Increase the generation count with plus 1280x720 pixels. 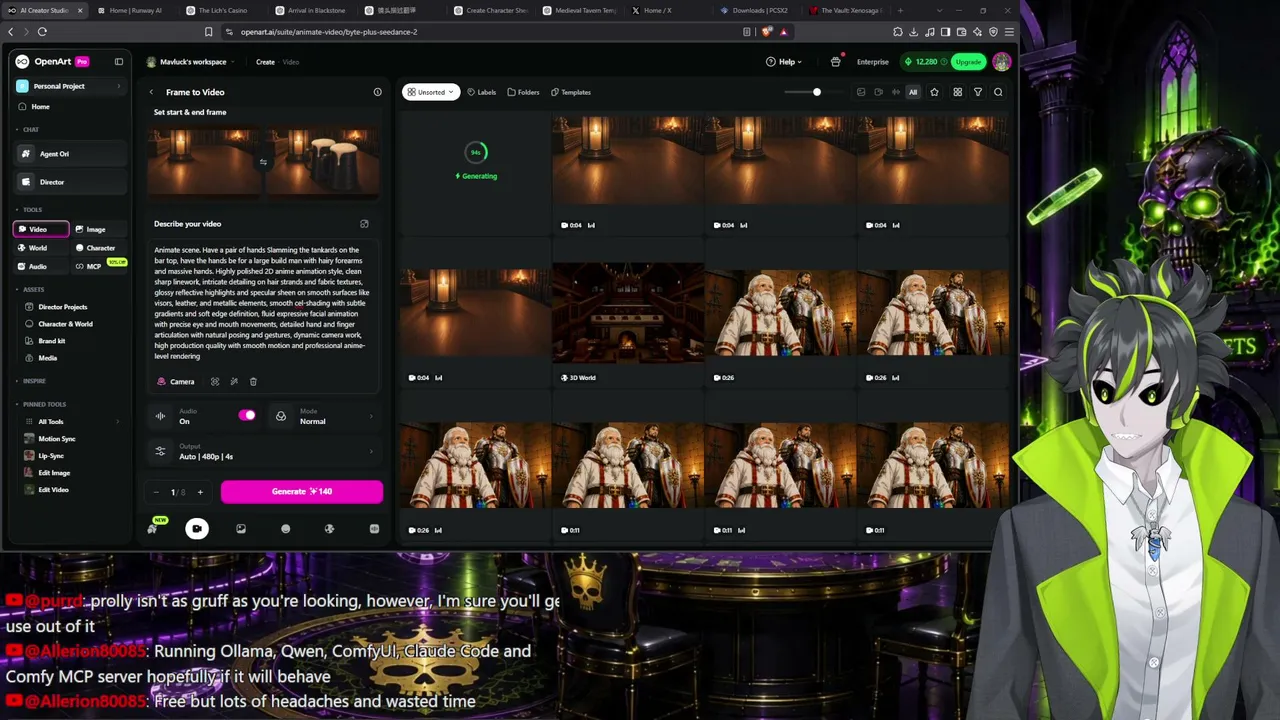click(200, 492)
